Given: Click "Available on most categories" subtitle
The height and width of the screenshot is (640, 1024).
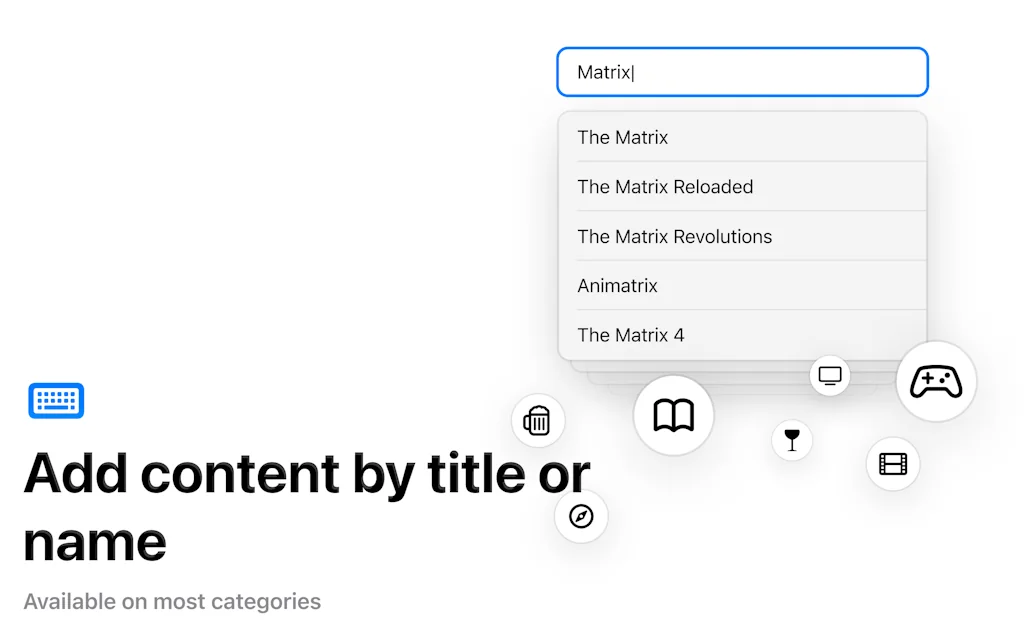Looking at the screenshot, I should (x=172, y=602).
